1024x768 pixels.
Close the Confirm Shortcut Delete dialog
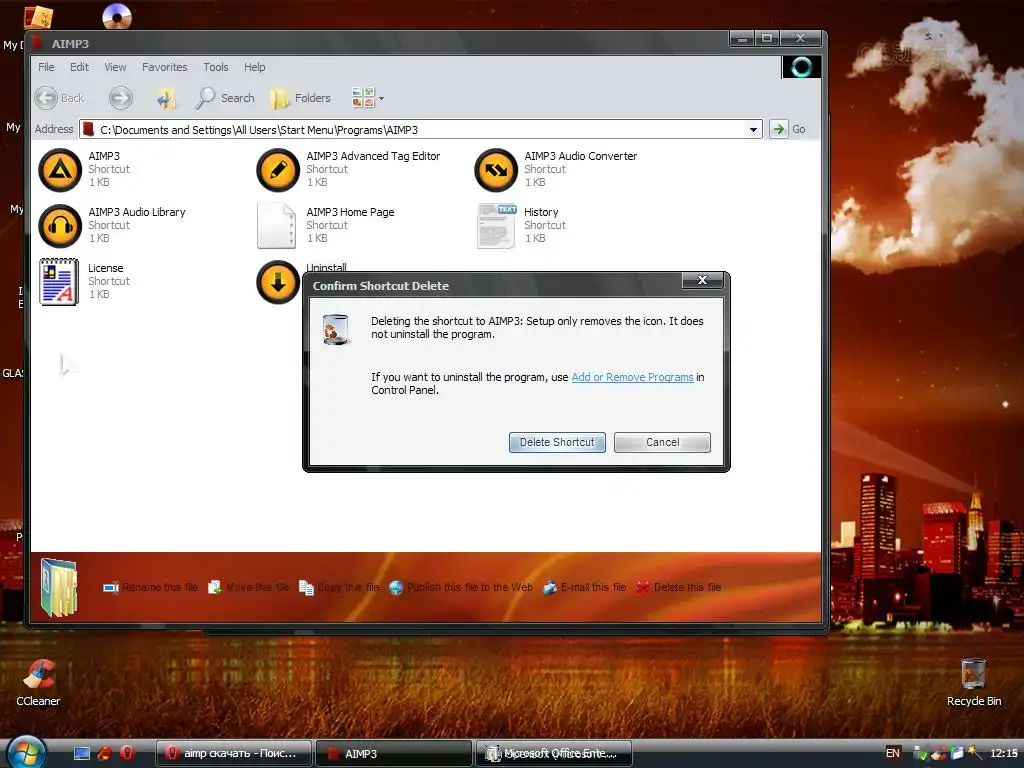[x=702, y=280]
